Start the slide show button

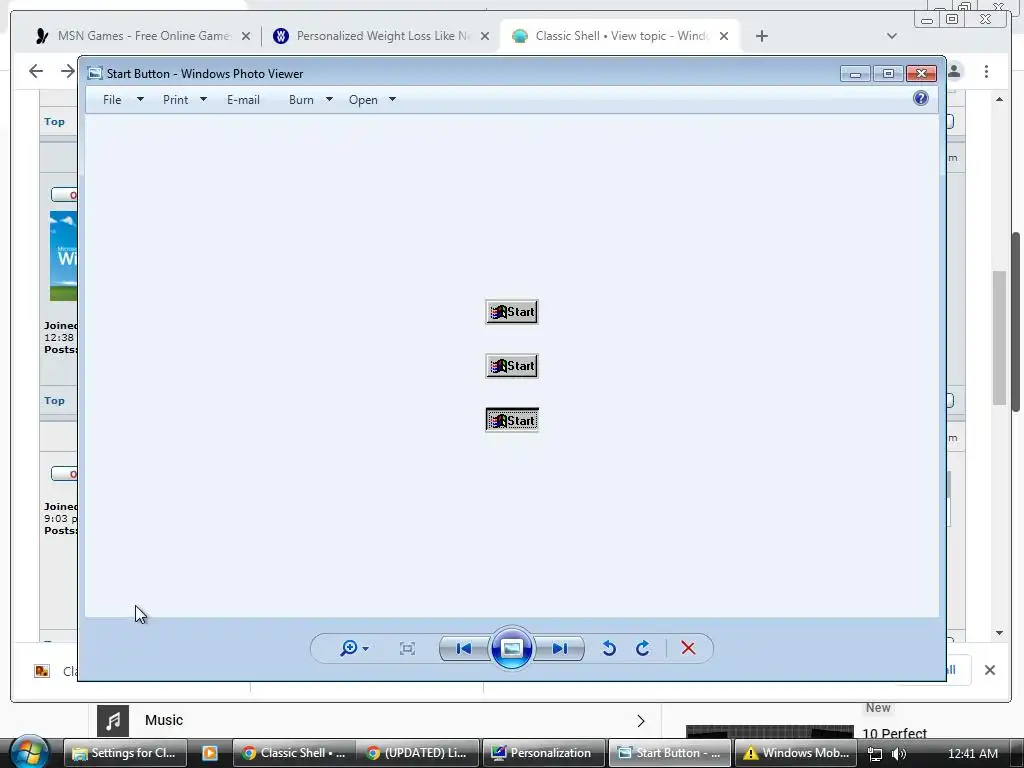click(x=511, y=648)
